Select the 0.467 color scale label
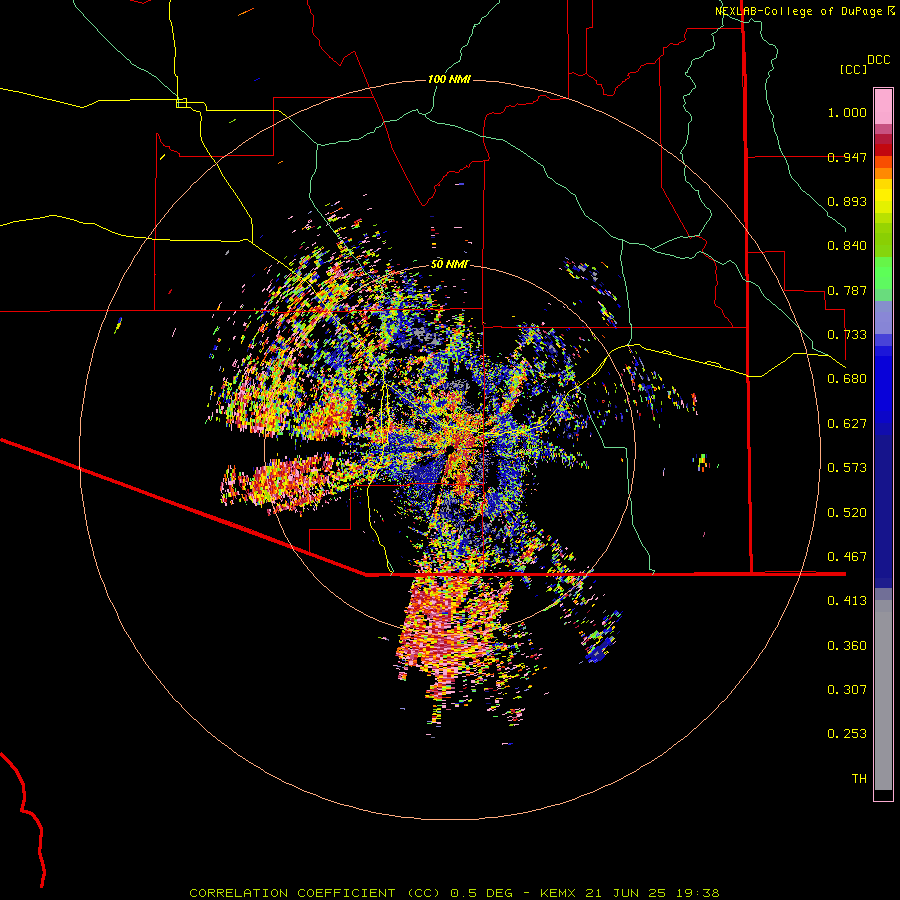The height and width of the screenshot is (900, 900). click(847, 557)
